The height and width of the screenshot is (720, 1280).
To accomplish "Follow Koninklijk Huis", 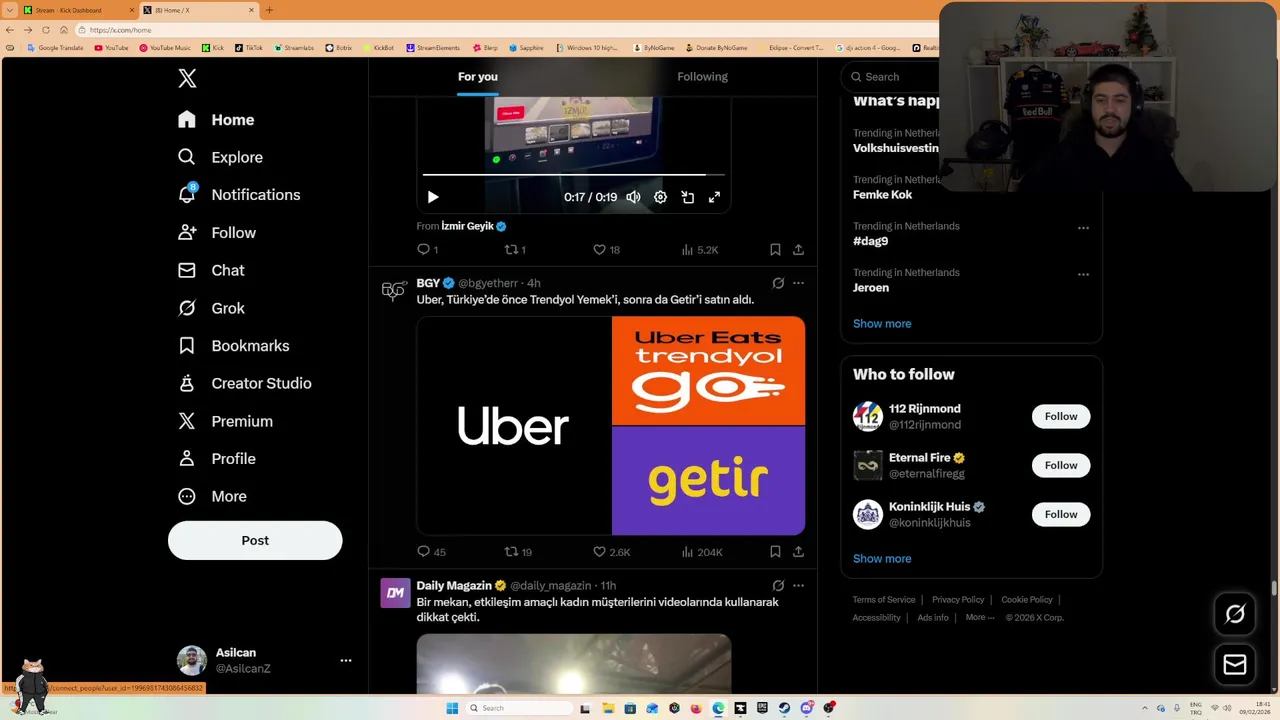I will pos(1061,514).
